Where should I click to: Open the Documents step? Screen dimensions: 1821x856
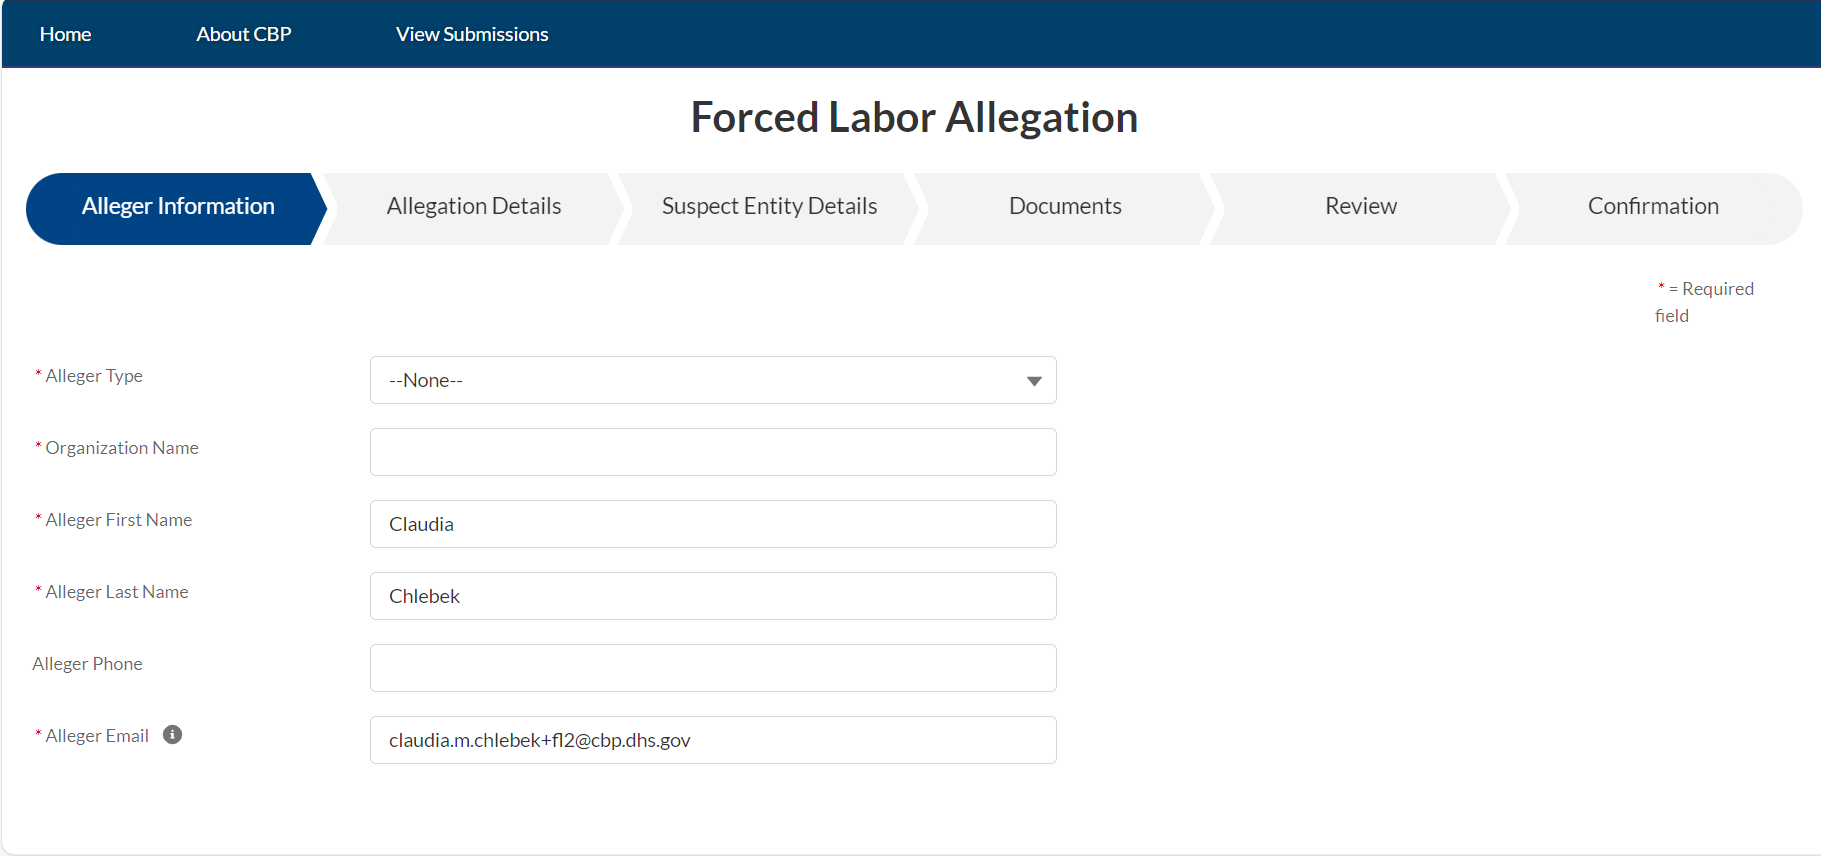tap(1065, 207)
